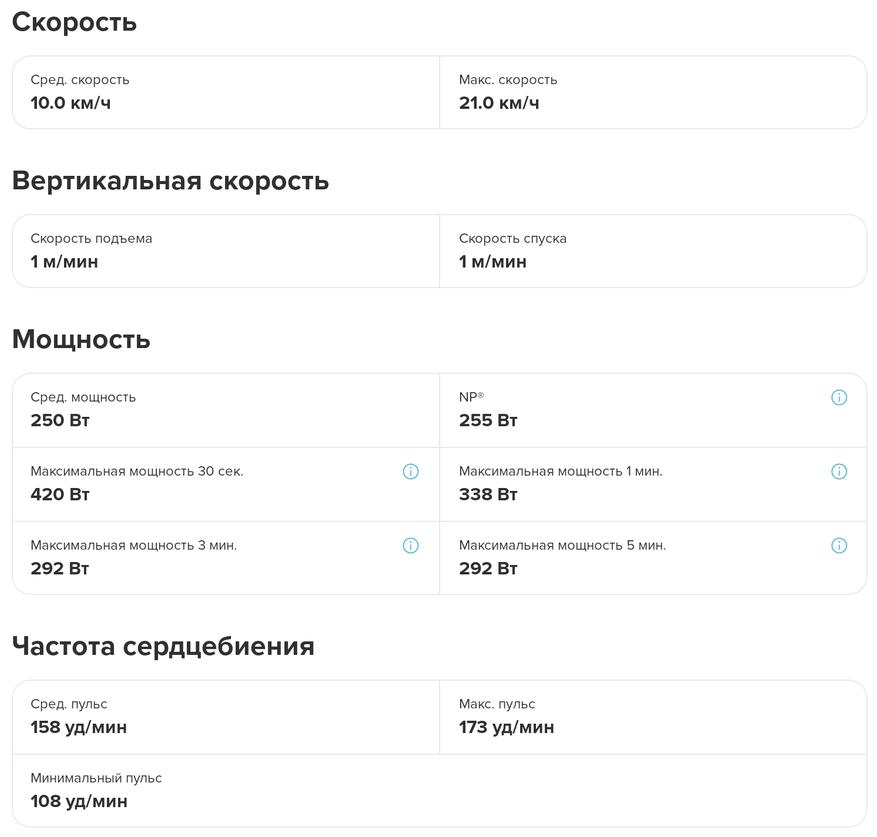
Task: Click the value 108 уд/мин
Action: pos(79,801)
